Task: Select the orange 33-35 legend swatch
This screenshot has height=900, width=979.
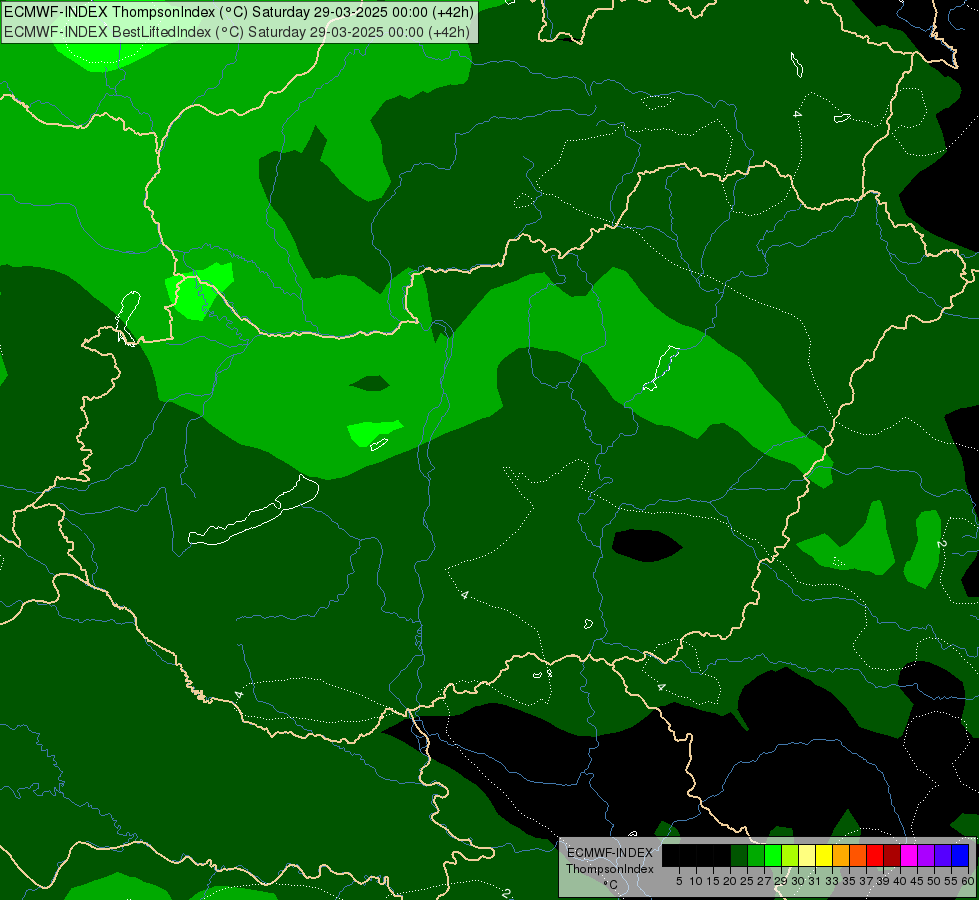Action: coord(841,855)
